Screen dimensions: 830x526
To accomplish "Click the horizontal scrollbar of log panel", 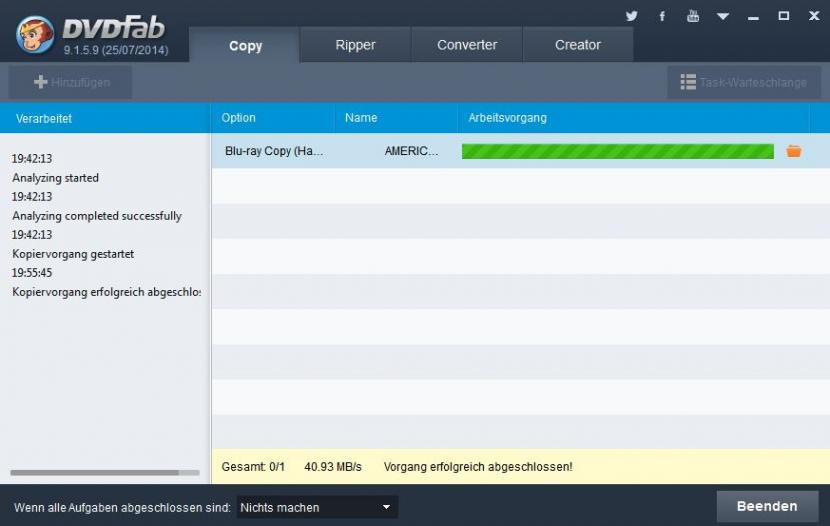I will (x=105, y=473).
